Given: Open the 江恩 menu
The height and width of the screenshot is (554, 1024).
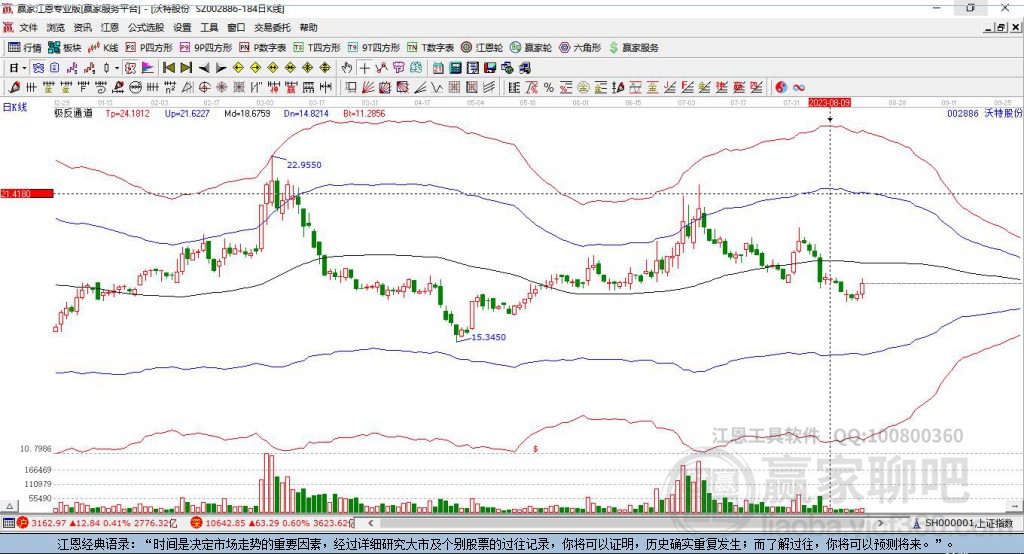Looking at the screenshot, I should (110, 27).
